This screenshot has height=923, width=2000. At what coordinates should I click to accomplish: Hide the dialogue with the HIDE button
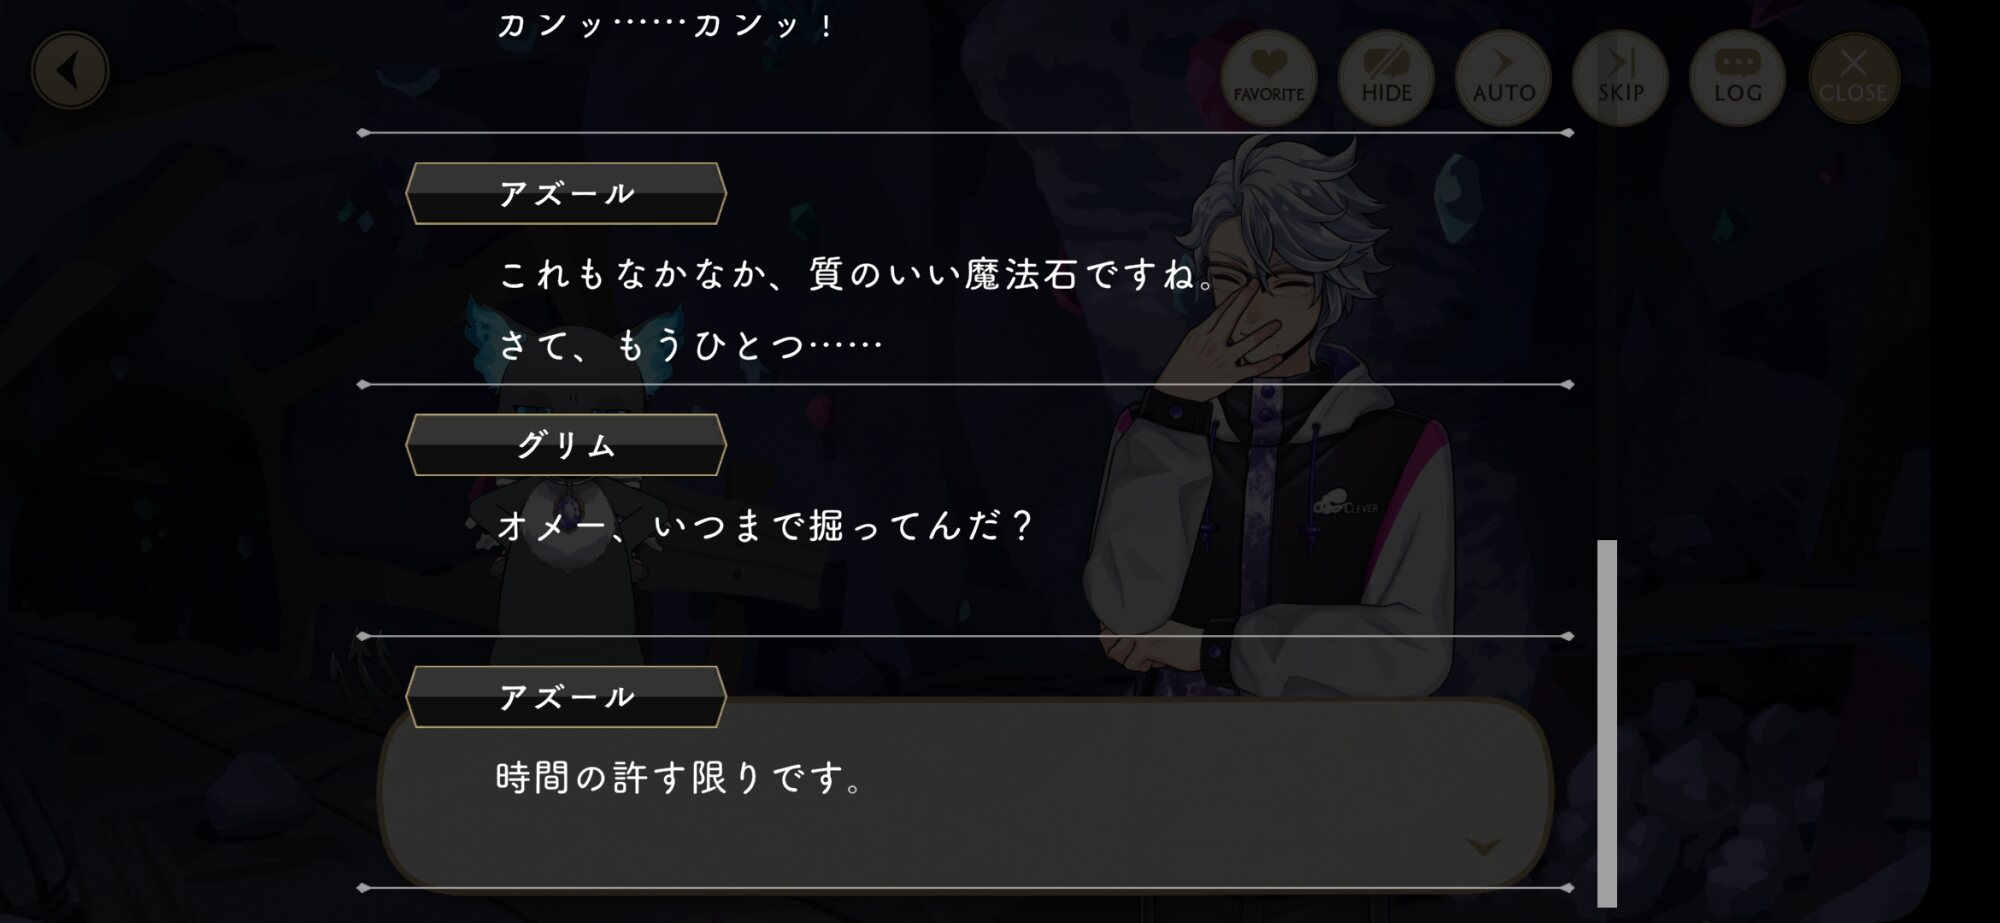(1386, 78)
